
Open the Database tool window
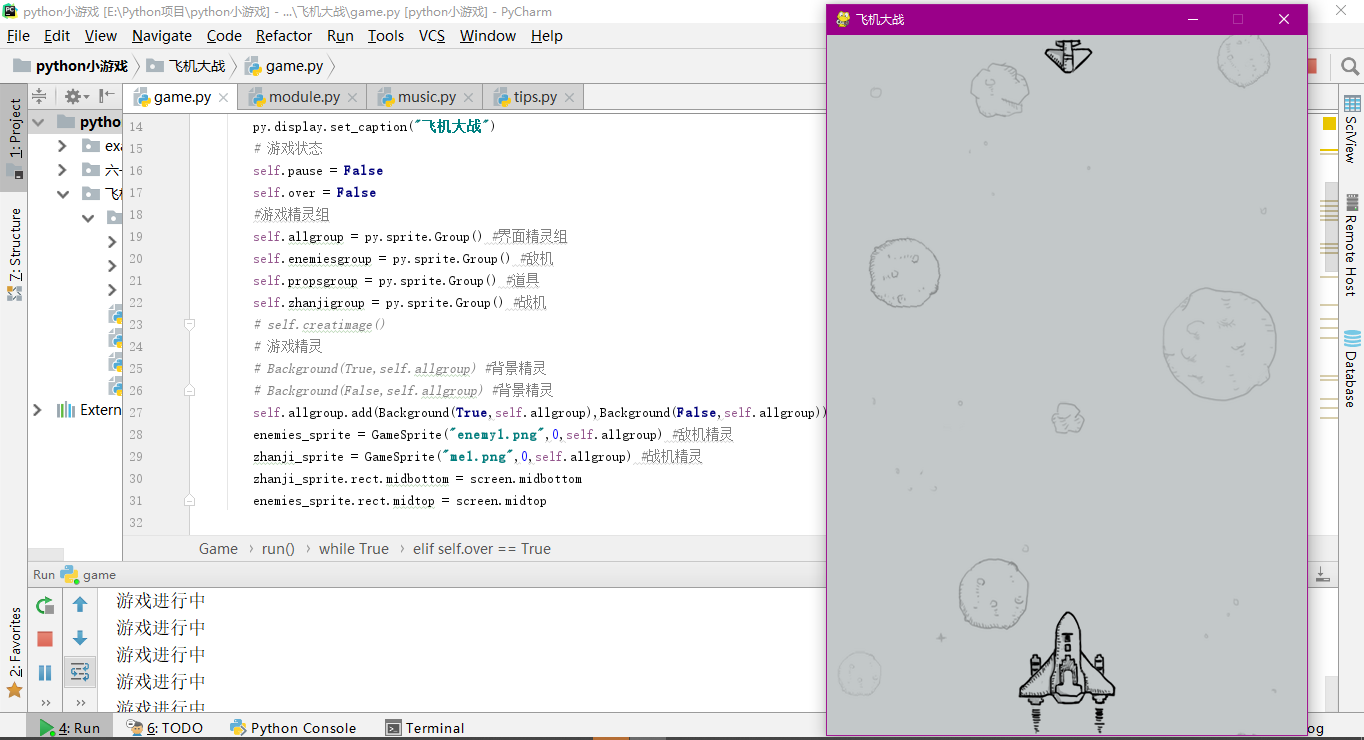[x=1352, y=371]
